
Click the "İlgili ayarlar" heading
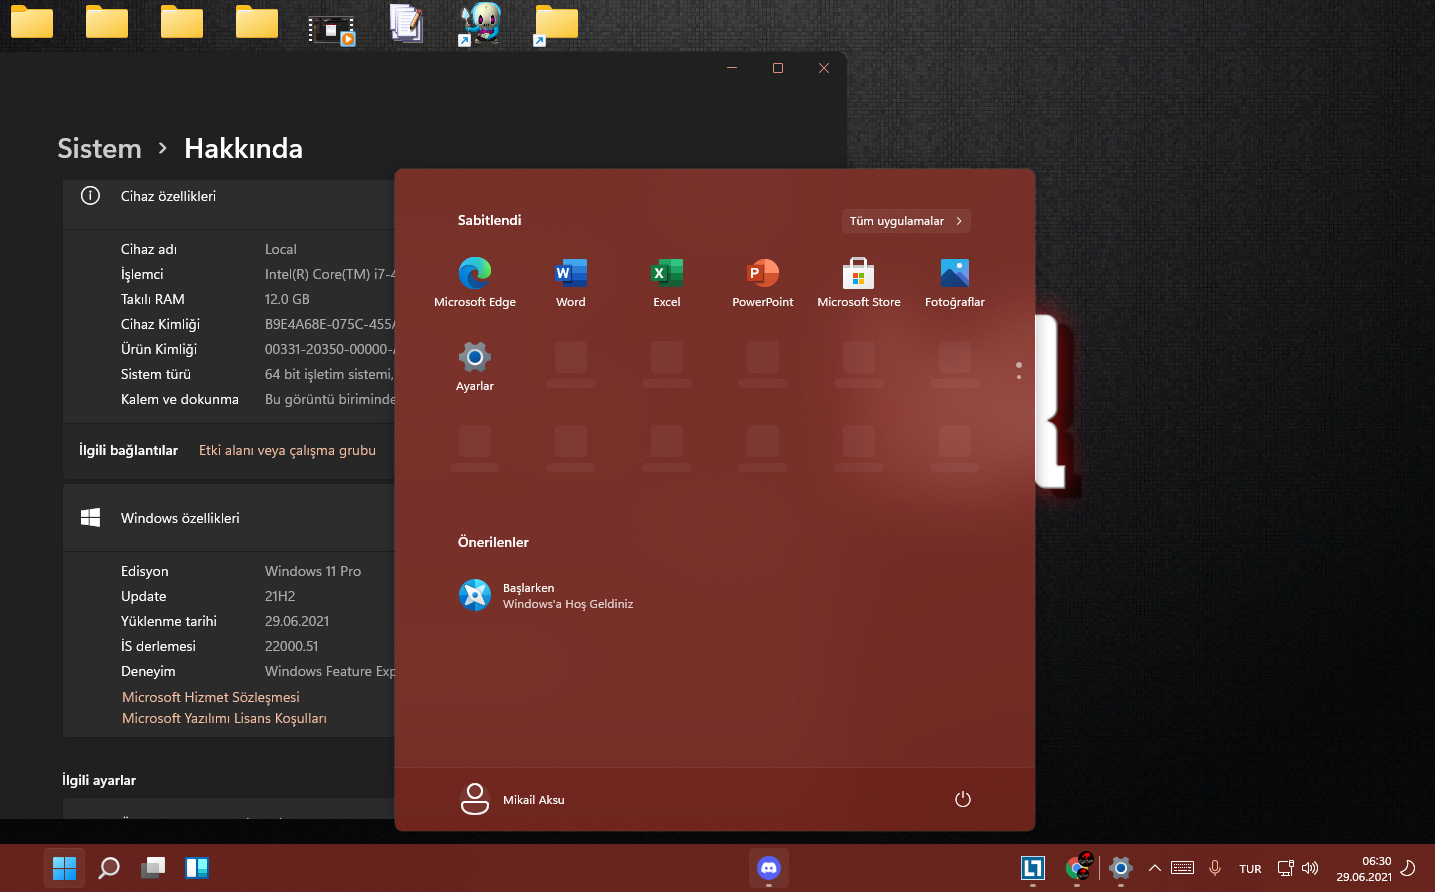tap(99, 780)
